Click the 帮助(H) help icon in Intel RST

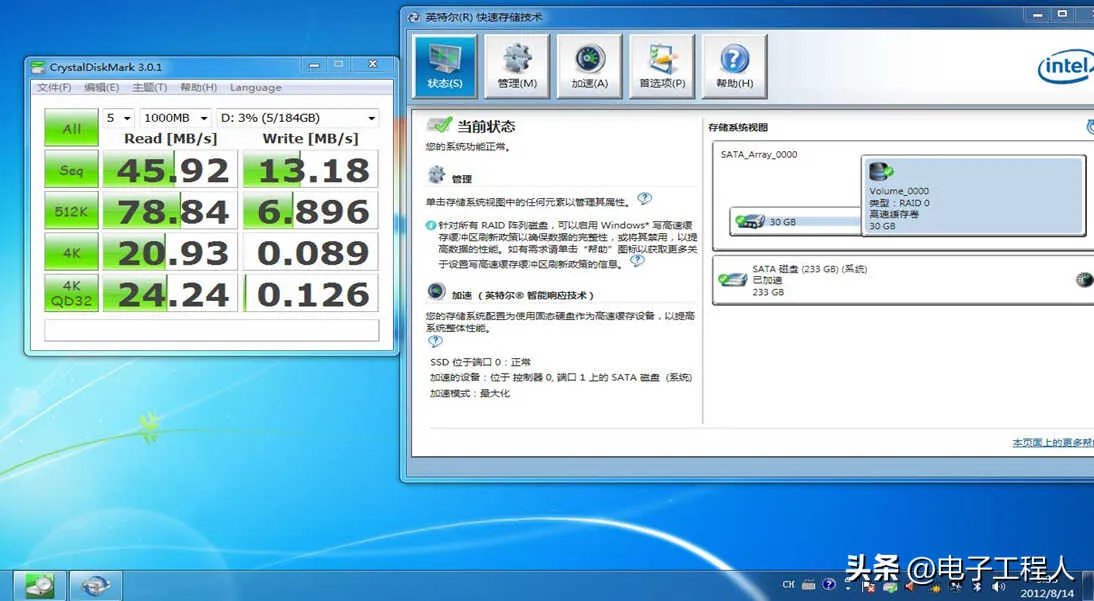click(734, 62)
